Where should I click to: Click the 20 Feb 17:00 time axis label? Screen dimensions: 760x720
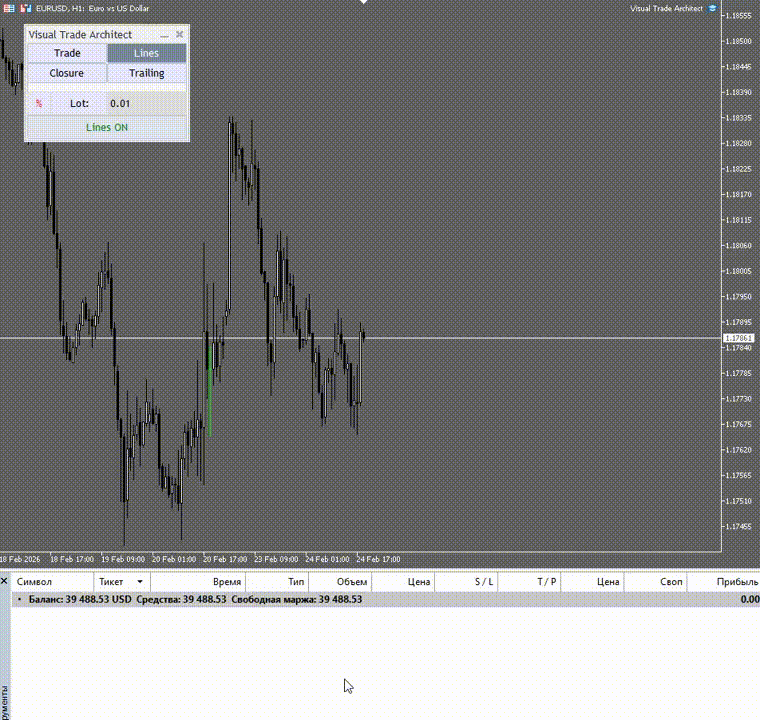[x=225, y=559]
